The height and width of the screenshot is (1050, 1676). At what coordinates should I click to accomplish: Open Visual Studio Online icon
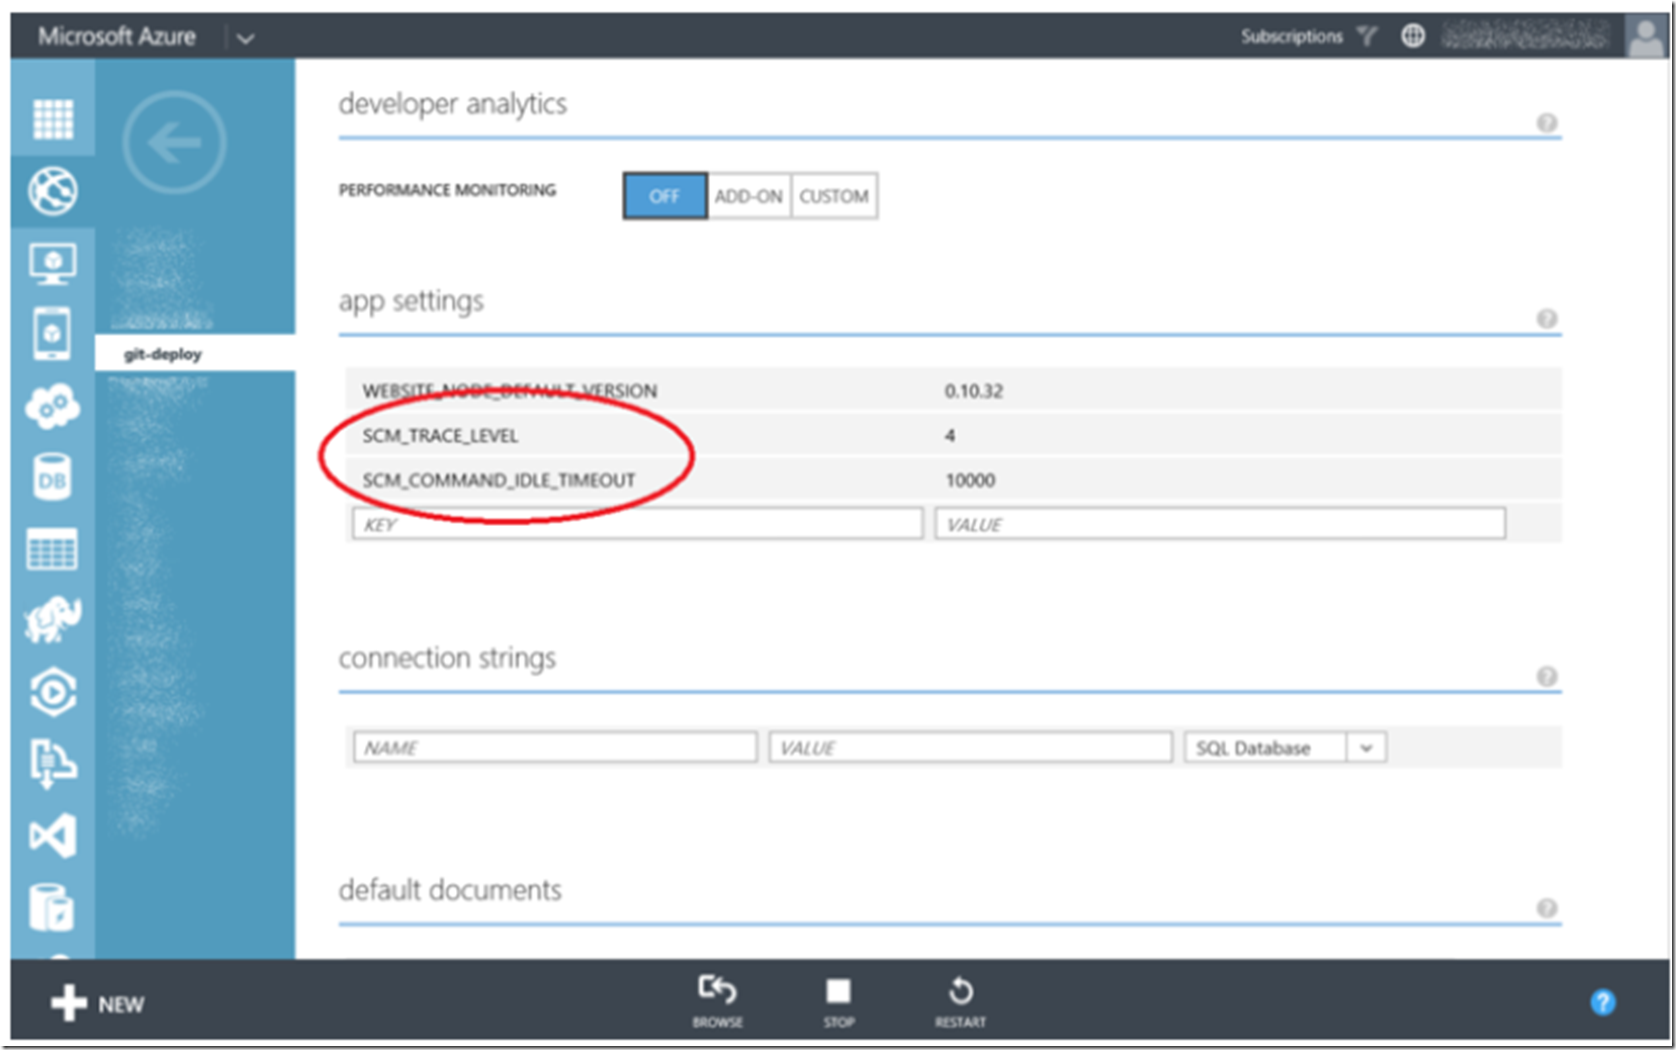point(52,836)
